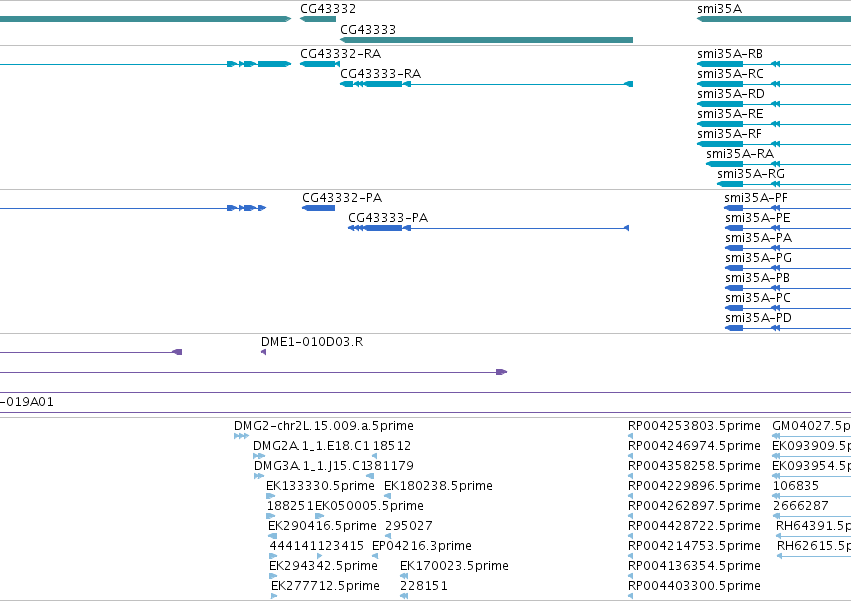Select the EP04216.3prime label
Image resolution: width=851 pixels, height=601 pixels.
click(422, 546)
